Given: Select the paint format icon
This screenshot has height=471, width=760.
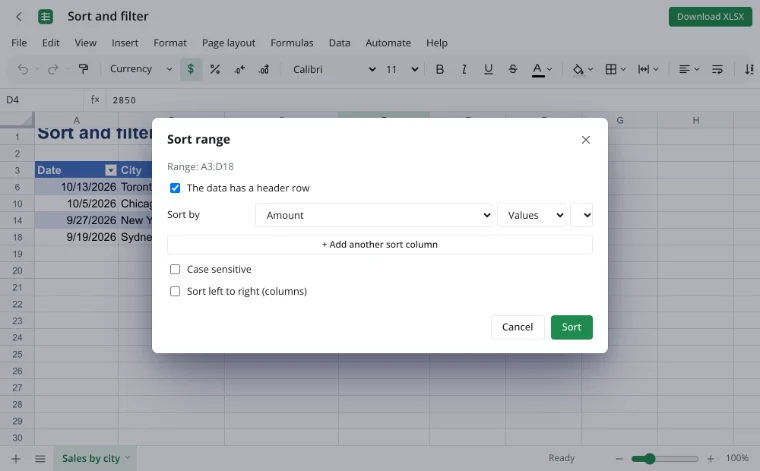Looking at the screenshot, I should tap(83, 69).
